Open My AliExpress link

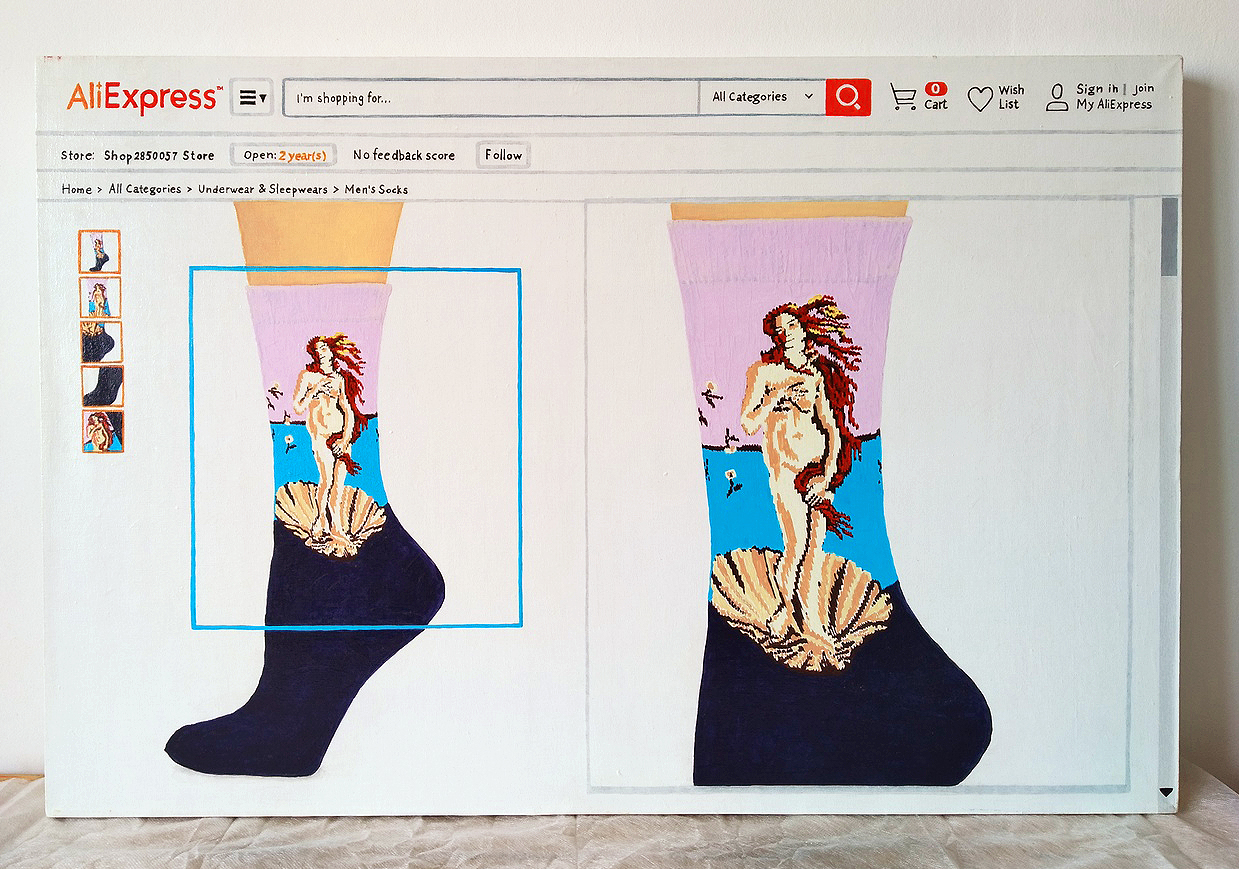point(1114,104)
